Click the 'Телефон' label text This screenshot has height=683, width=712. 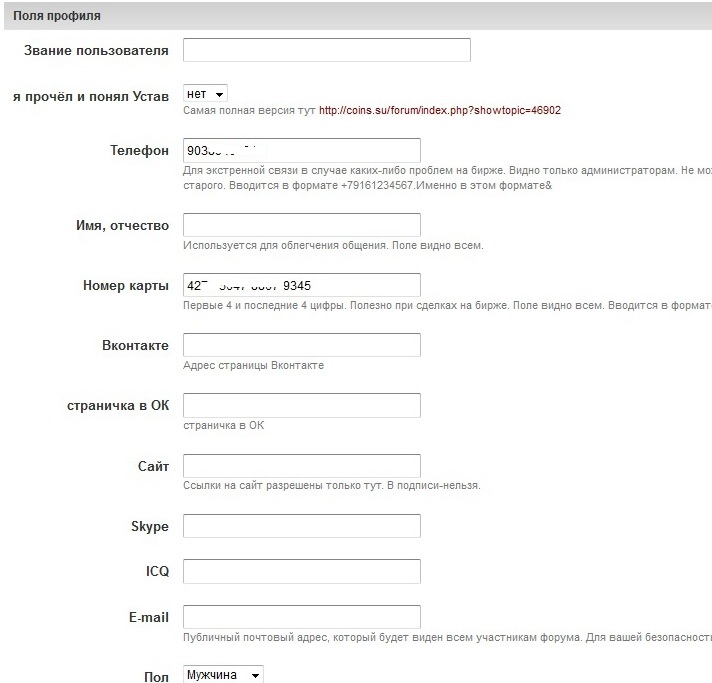click(139, 150)
